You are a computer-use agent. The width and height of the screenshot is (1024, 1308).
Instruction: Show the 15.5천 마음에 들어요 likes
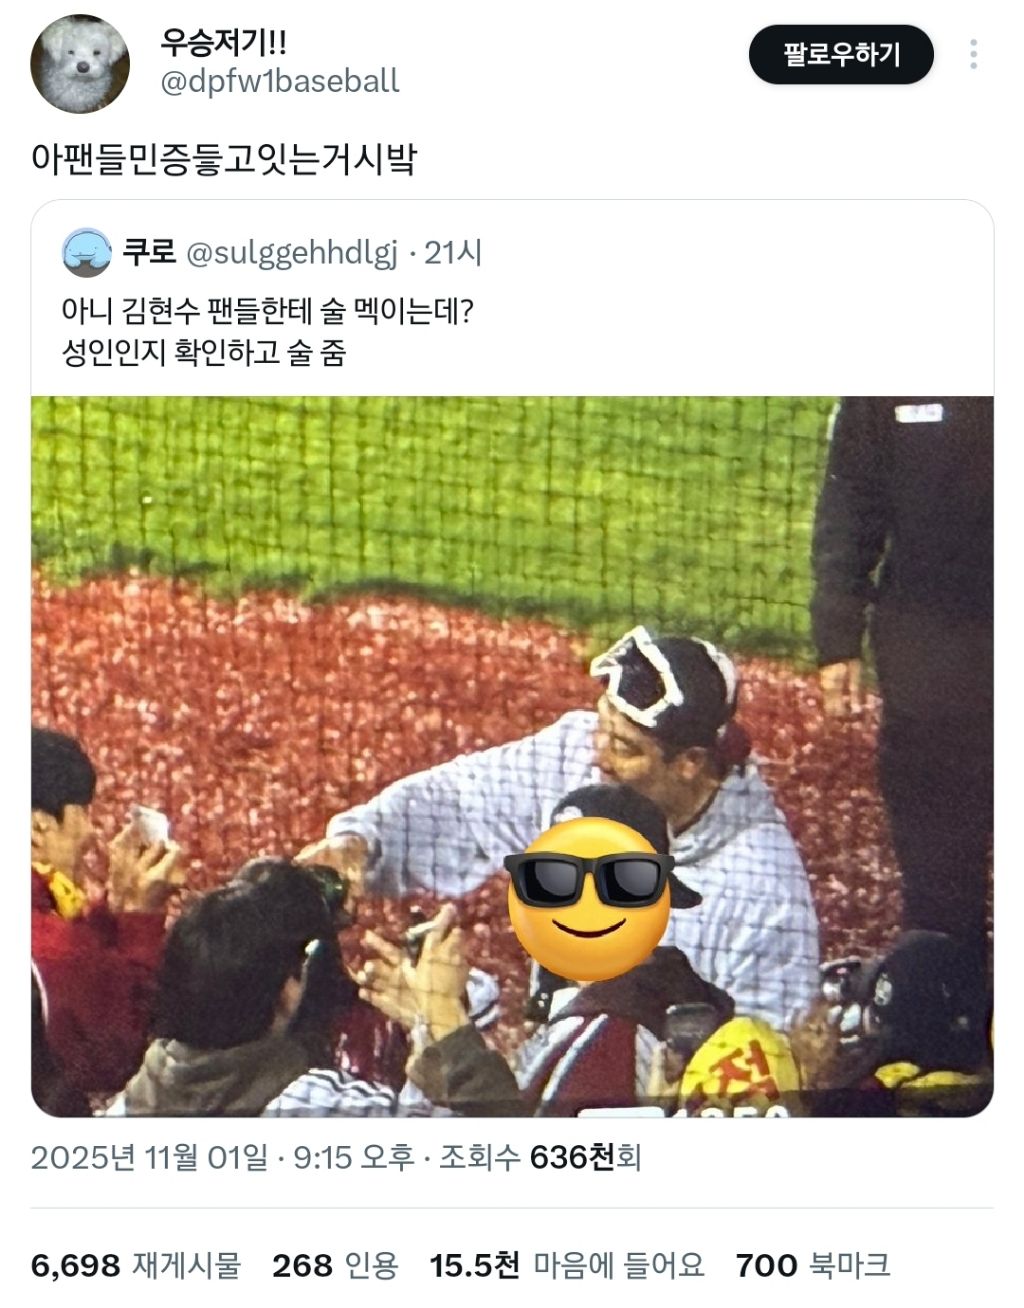(x=567, y=1265)
